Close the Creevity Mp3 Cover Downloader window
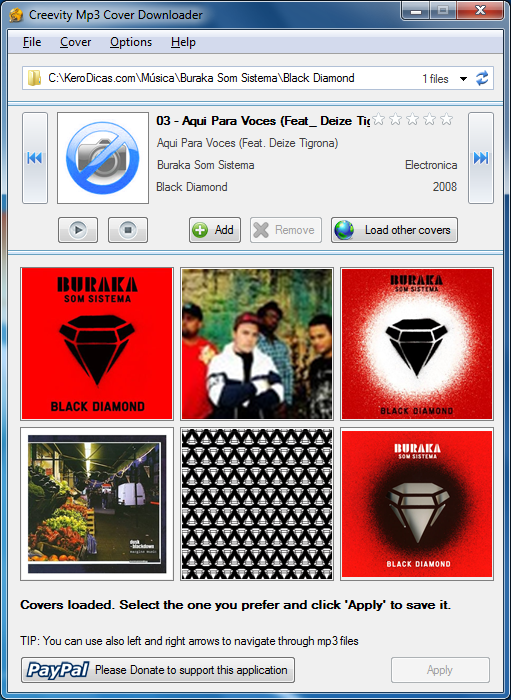The height and width of the screenshot is (700, 511). click(480, 11)
